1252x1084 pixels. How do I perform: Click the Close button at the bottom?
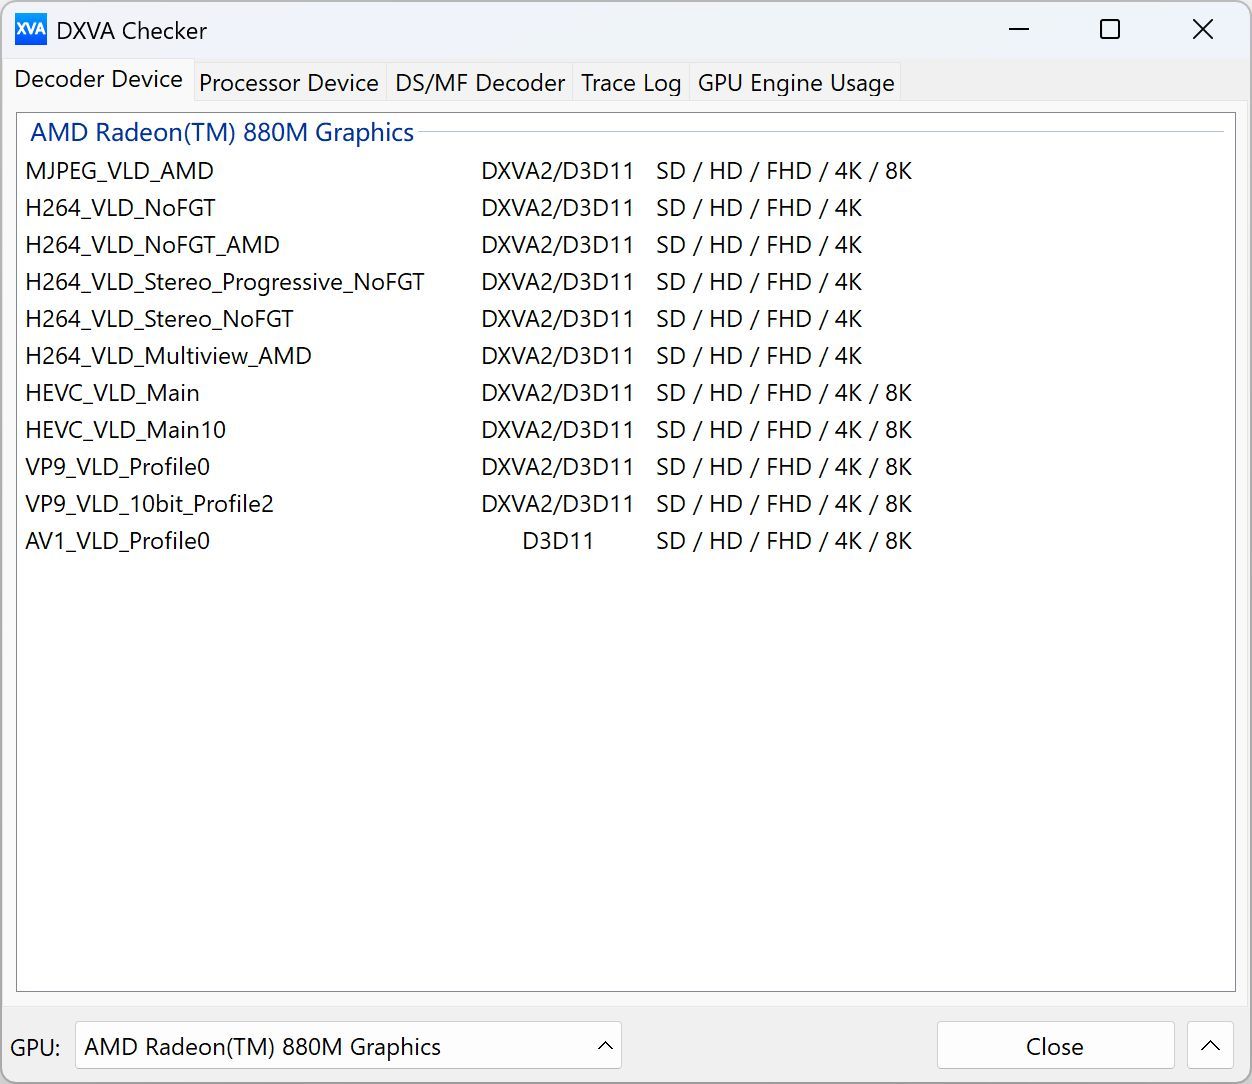point(1055,1046)
